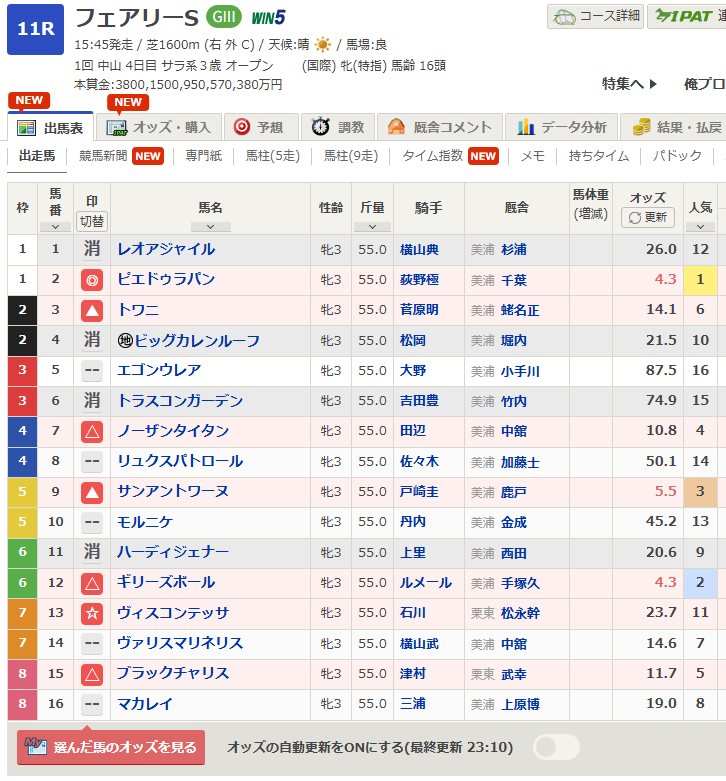This screenshot has width=726, height=781.
Task: Open the 俺プロ link
Action: pos(704,84)
